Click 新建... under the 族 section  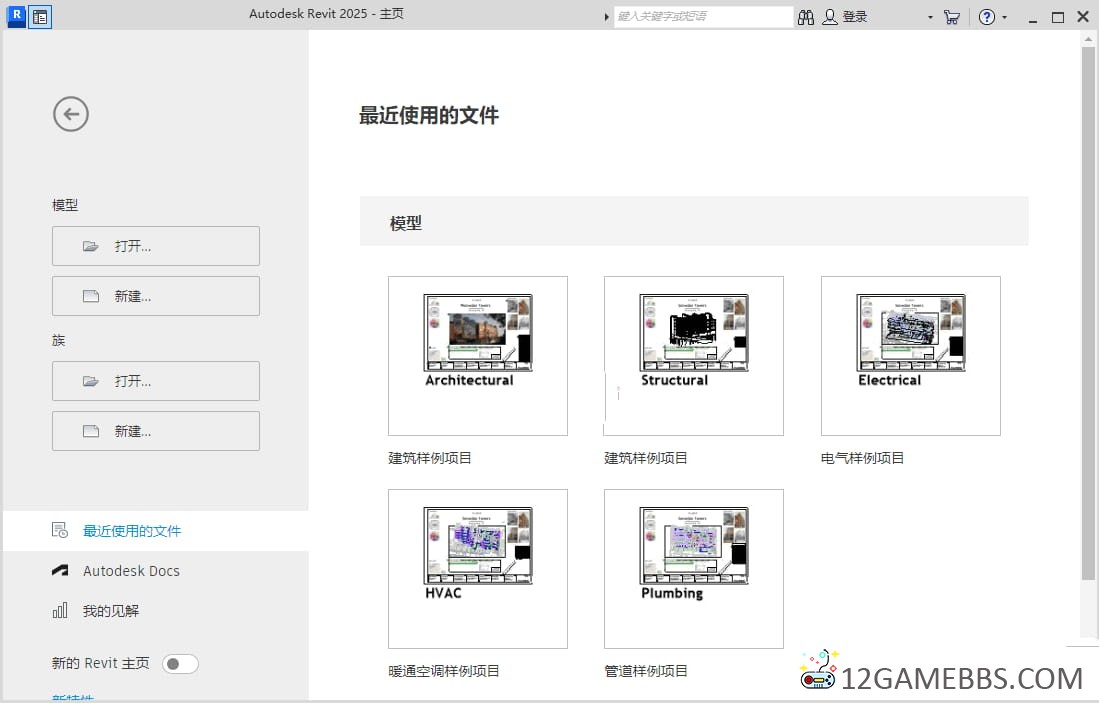point(156,431)
